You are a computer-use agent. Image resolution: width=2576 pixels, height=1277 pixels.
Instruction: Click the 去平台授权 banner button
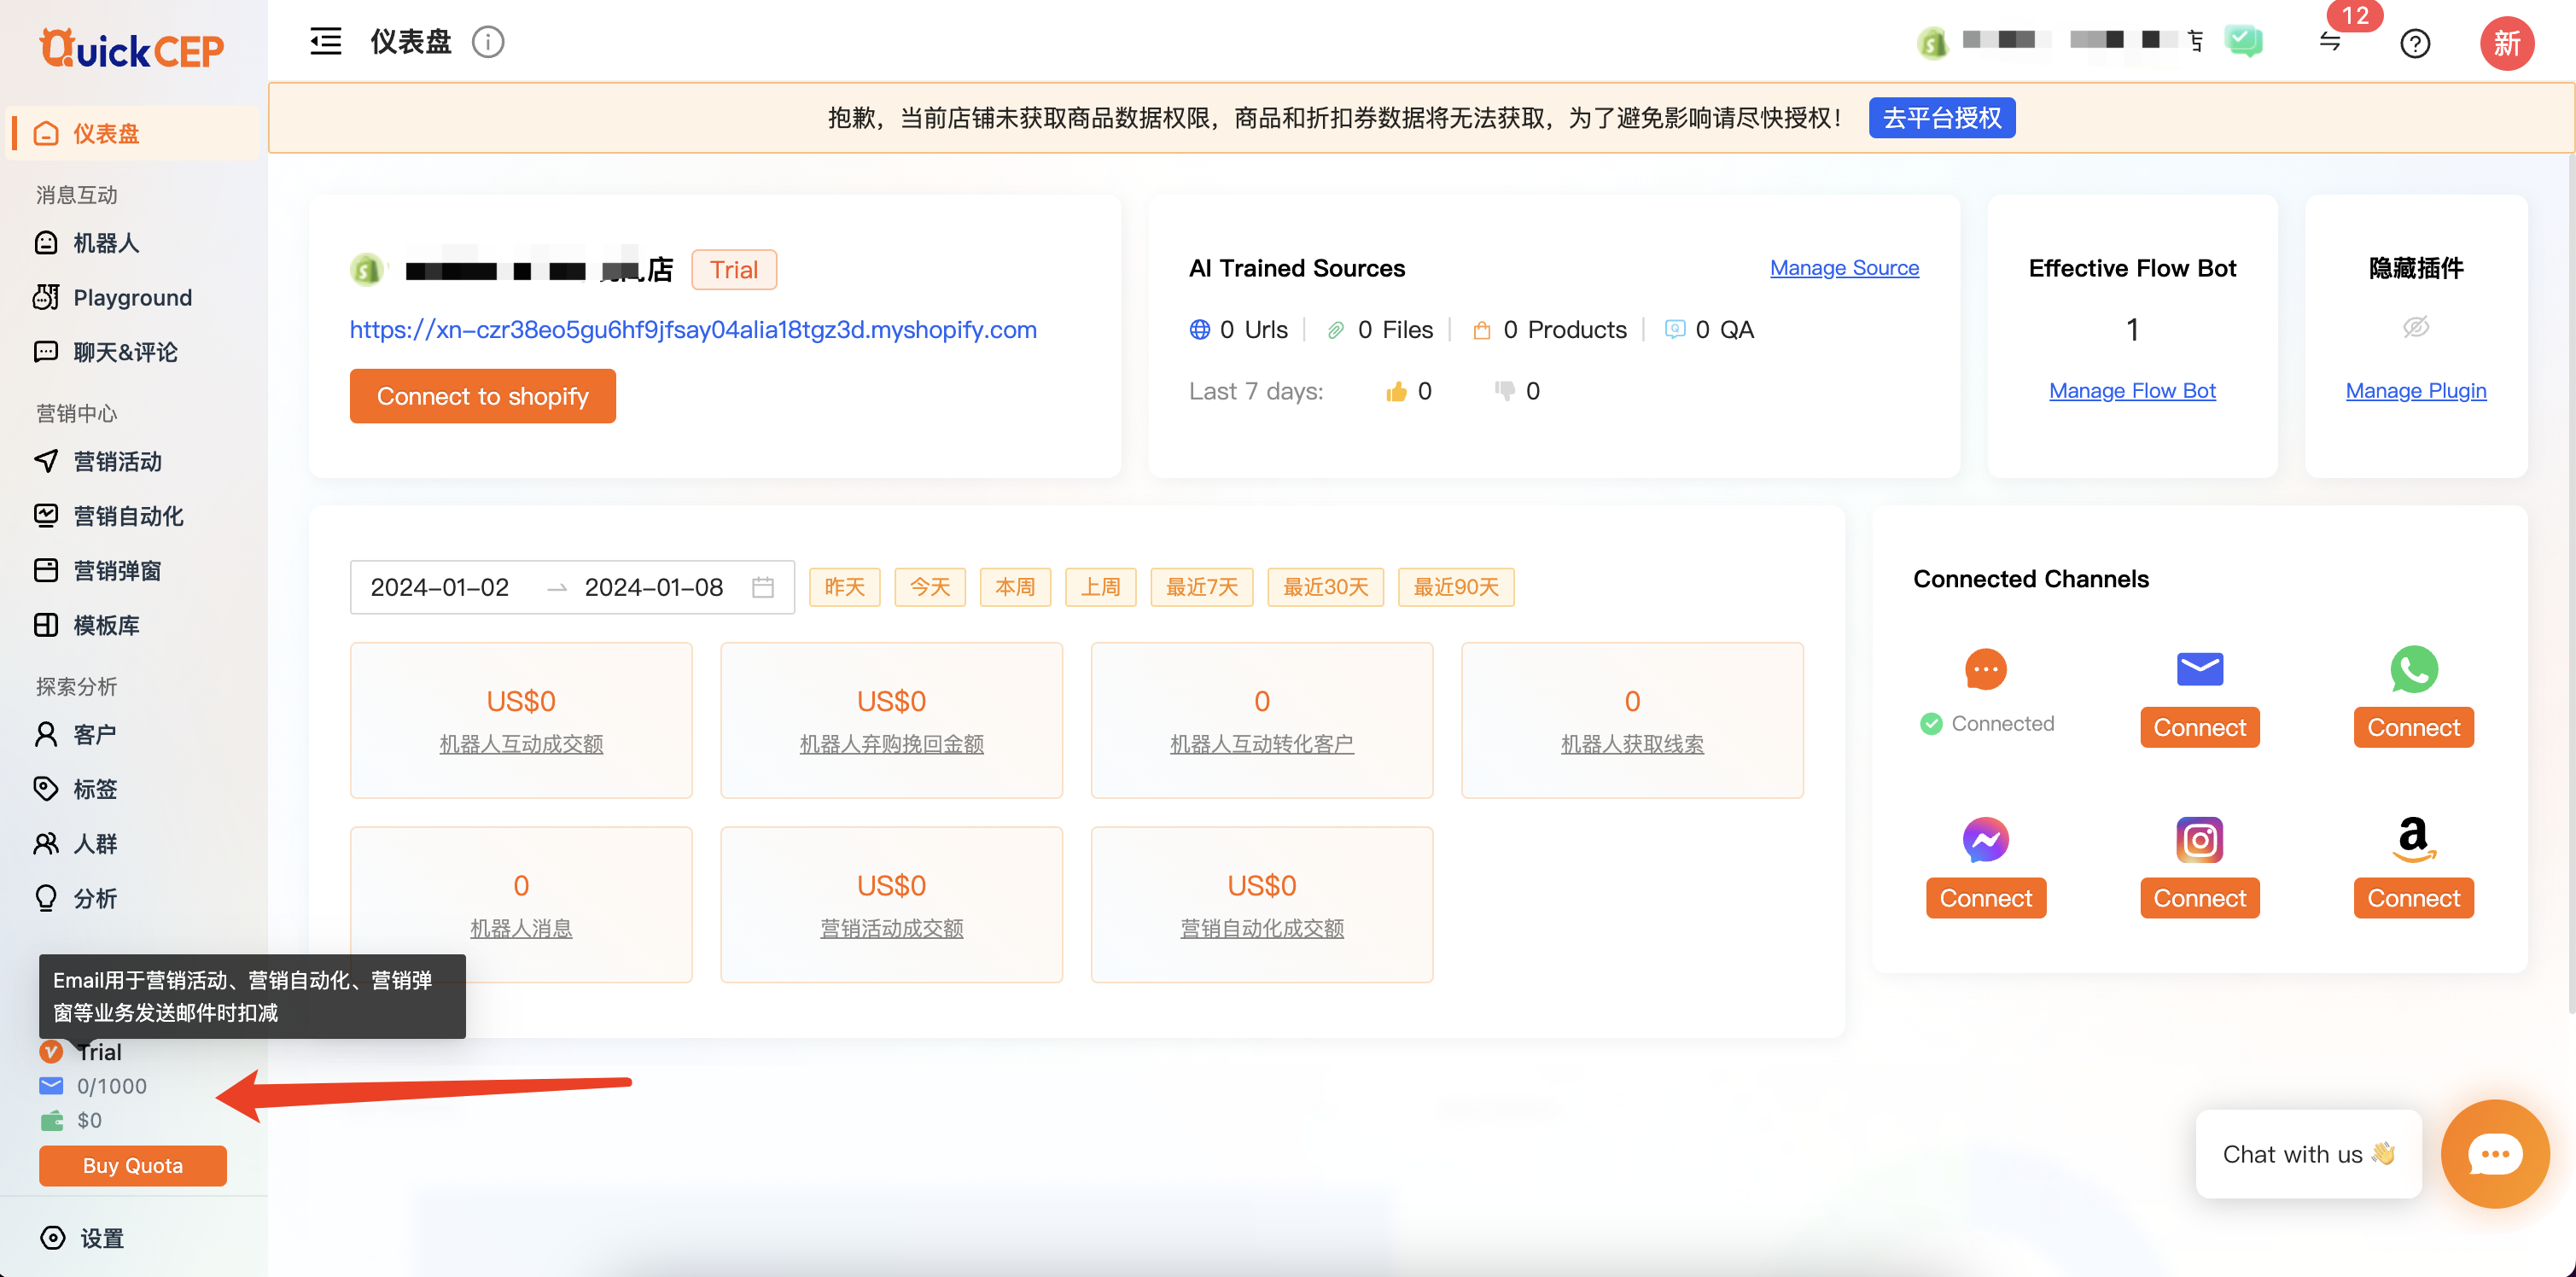(1941, 118)
